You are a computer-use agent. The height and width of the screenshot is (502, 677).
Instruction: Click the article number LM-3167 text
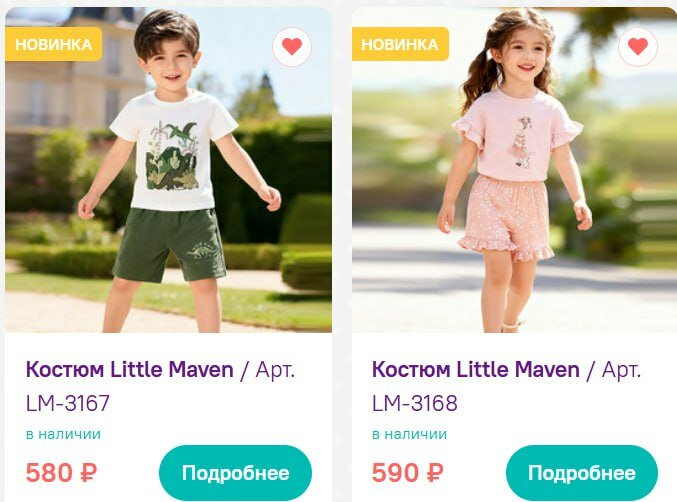click(x=68, y=403)
